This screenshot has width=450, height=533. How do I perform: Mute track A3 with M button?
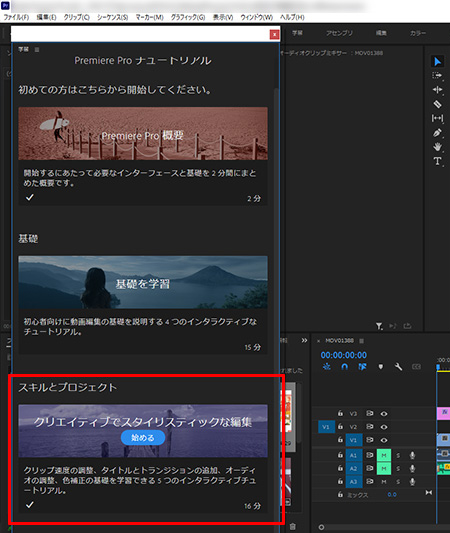tap(384, 482)
